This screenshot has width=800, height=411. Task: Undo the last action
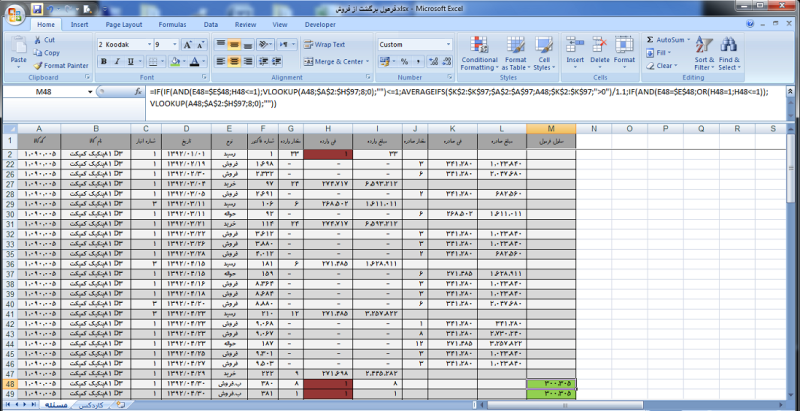[50, 9]
